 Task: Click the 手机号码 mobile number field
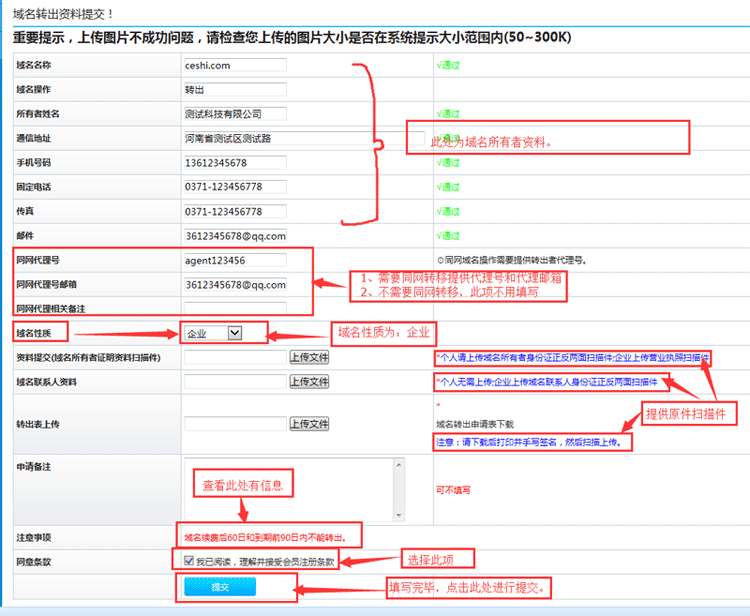click(235, 163)
